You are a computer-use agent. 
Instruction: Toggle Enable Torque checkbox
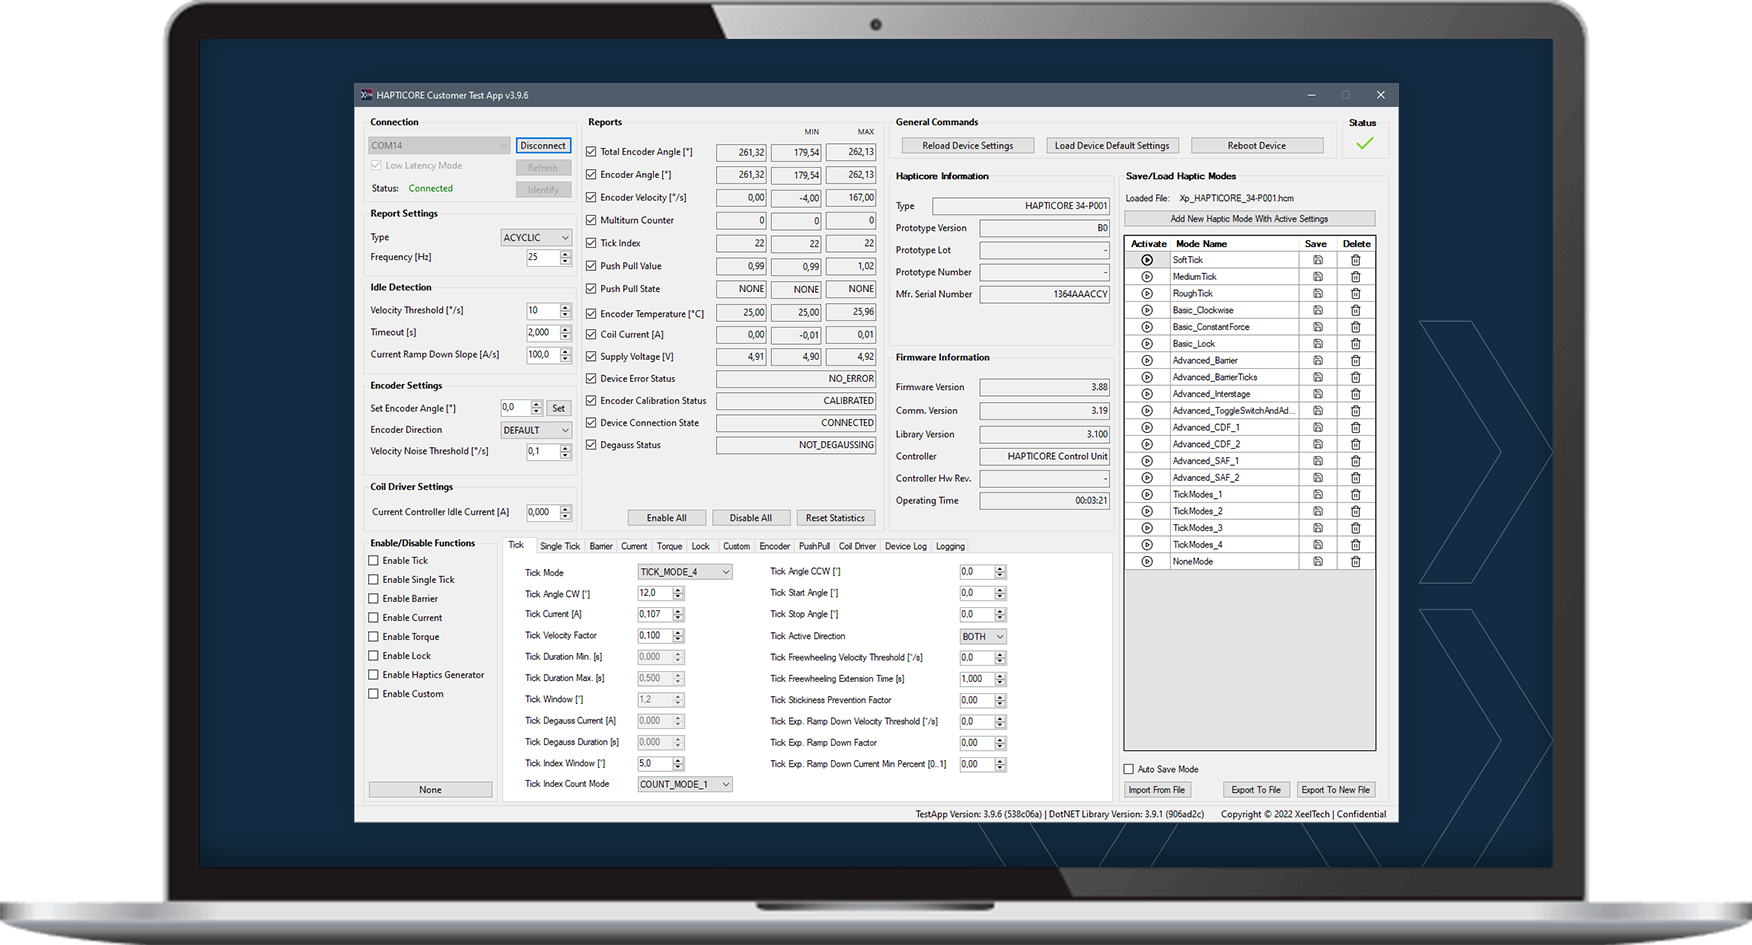(374, 637)
